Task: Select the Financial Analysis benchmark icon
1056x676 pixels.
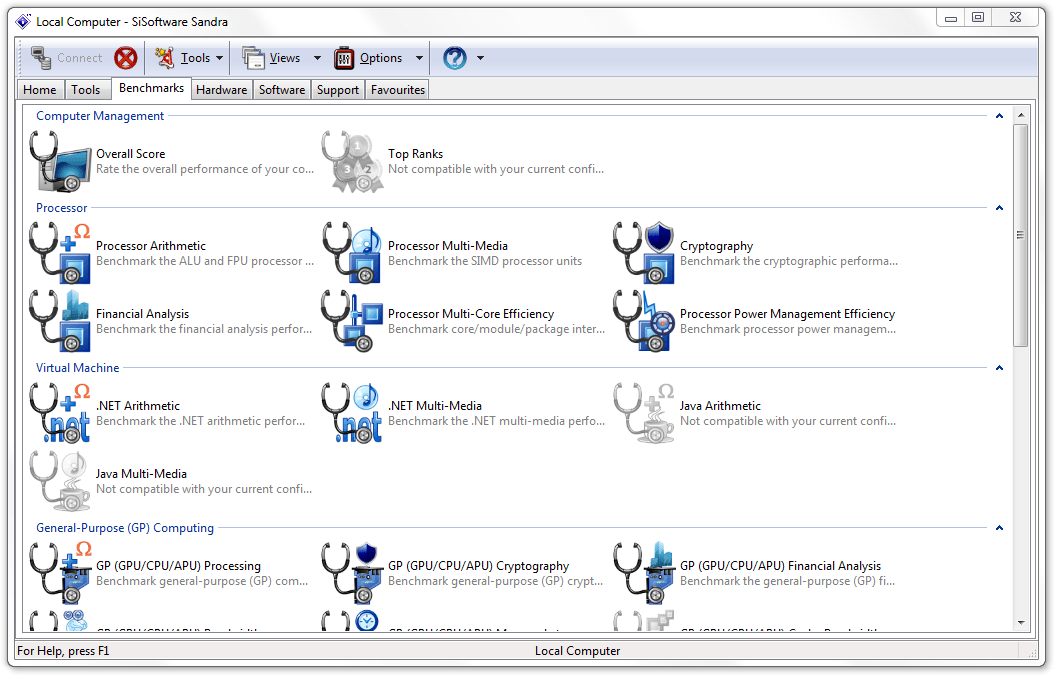Action: [60, 322]
